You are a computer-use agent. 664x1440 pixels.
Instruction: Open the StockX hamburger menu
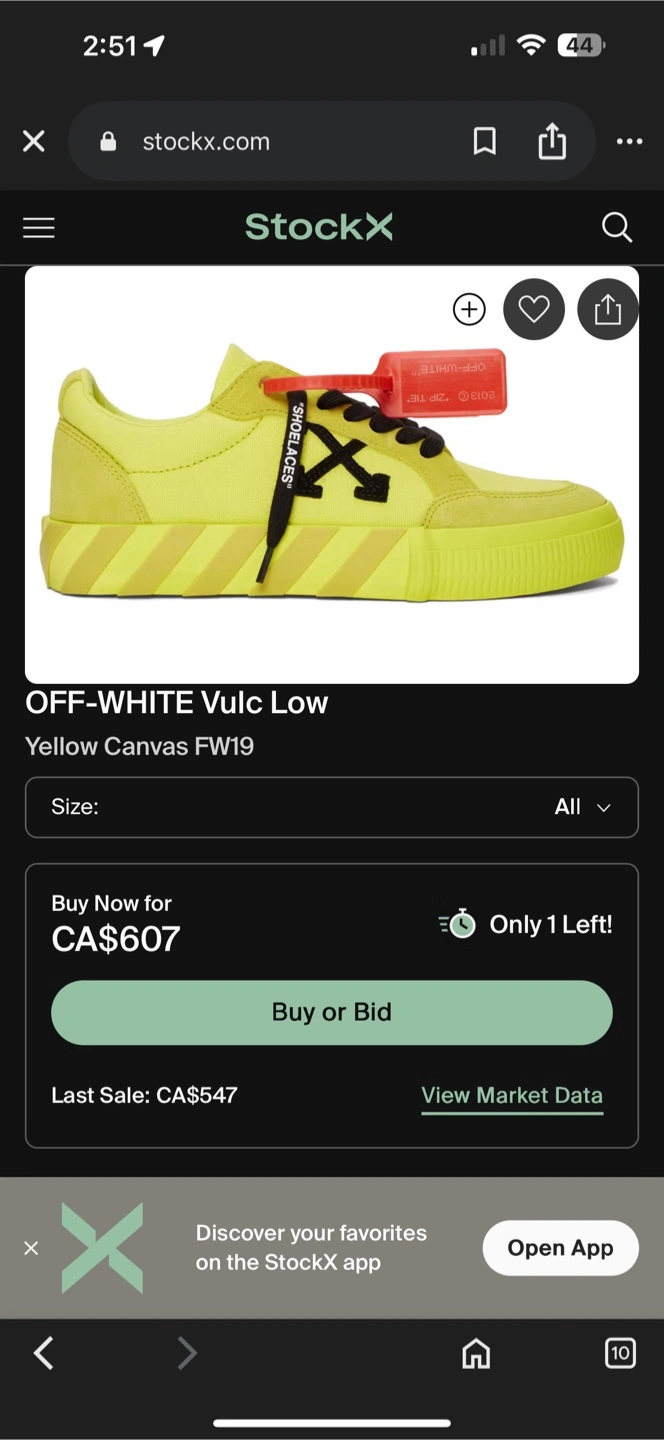coord(39,228)
